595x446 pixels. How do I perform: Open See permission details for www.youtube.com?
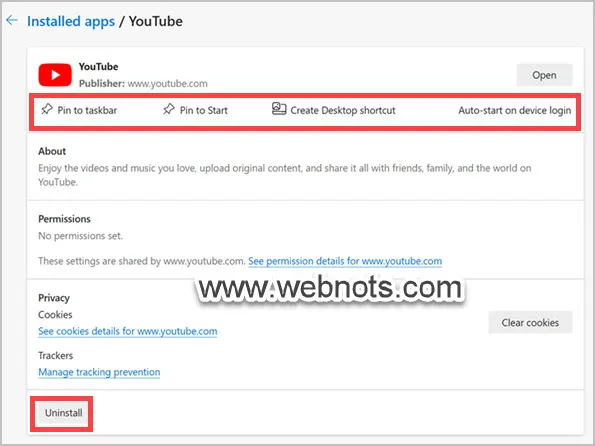(x=345, y=261)
